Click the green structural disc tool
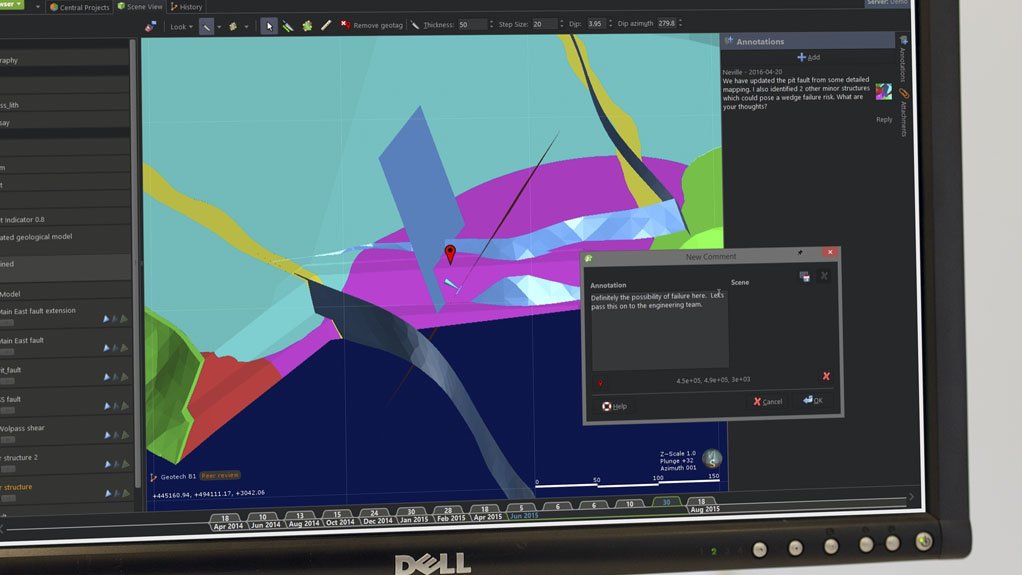 307,25
